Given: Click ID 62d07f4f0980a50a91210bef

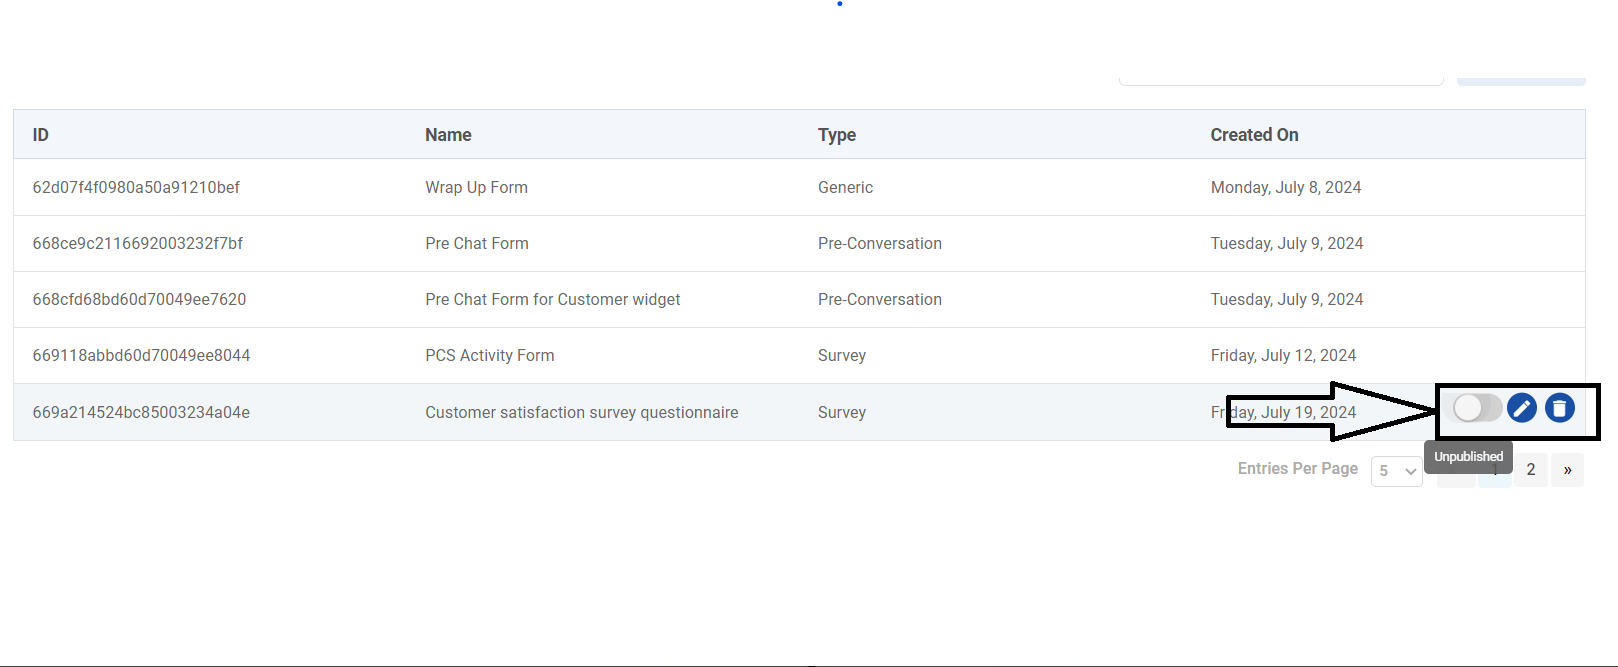Looking at the screenshot, I should [x=136, y=188].
